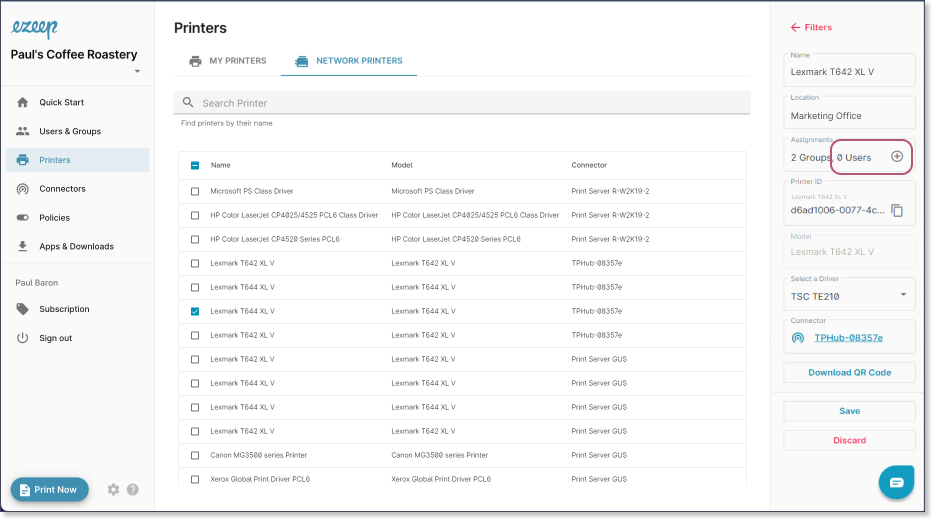The width and height of the screenshot is (933, 520).
Task: Click the Save button
Action: [x=849, y=411]
